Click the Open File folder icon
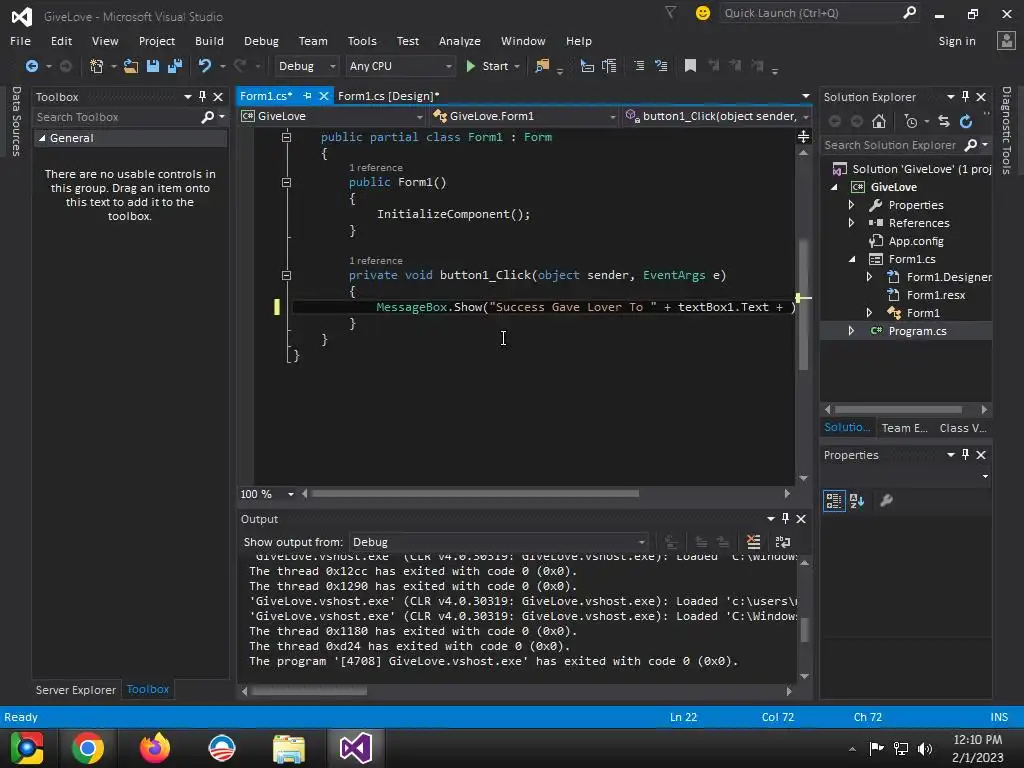The height and width of the screenshot is (768, 1024). pyautogui.click(x=131, y=66)
